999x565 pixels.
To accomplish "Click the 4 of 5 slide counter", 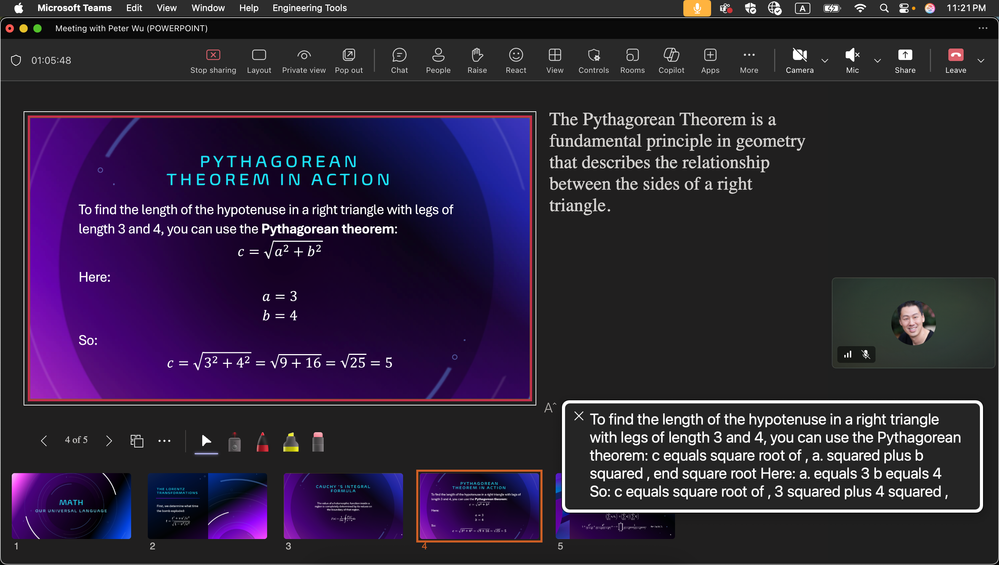I will click(76, 440).
